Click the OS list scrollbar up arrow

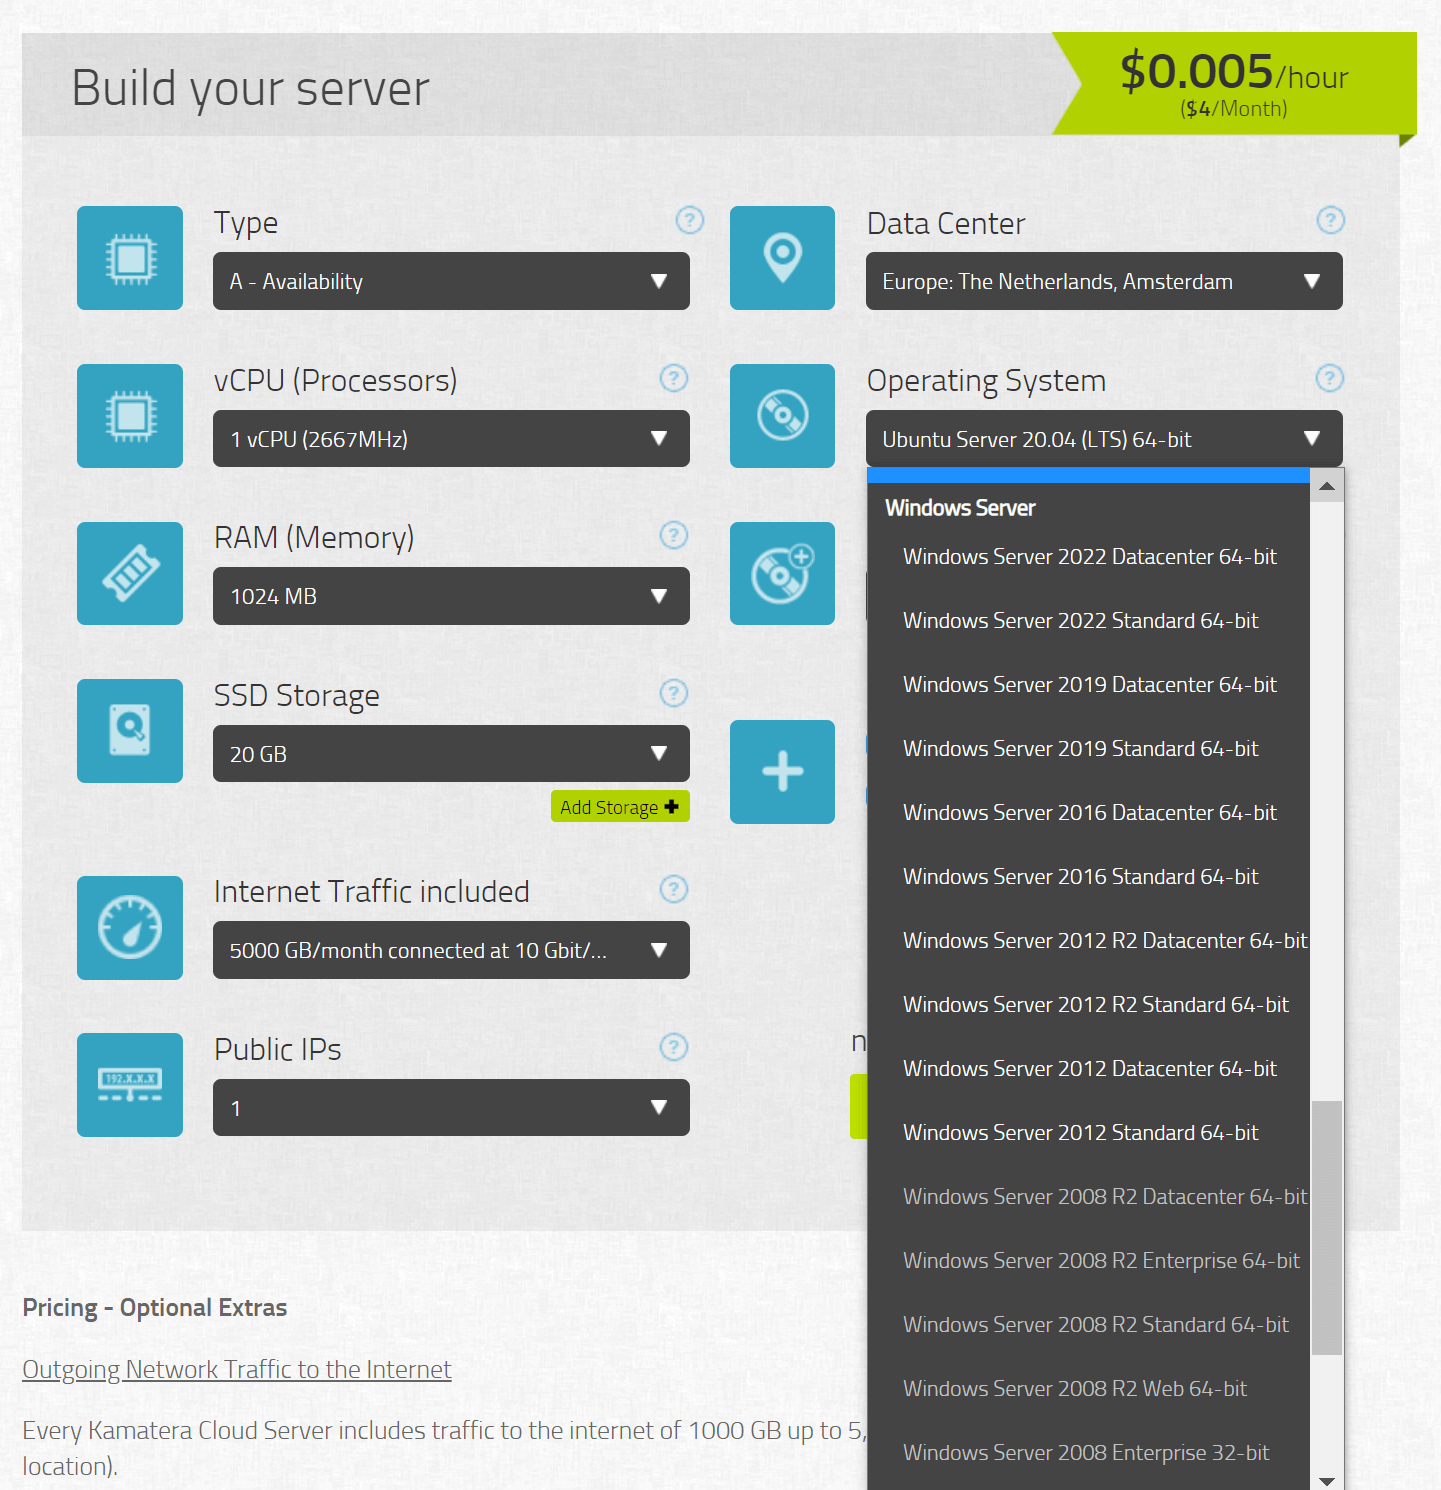pos(1327,486)
